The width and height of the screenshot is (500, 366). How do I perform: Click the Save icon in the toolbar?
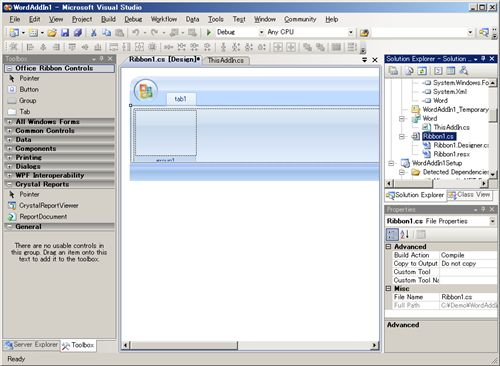[65, 32]
